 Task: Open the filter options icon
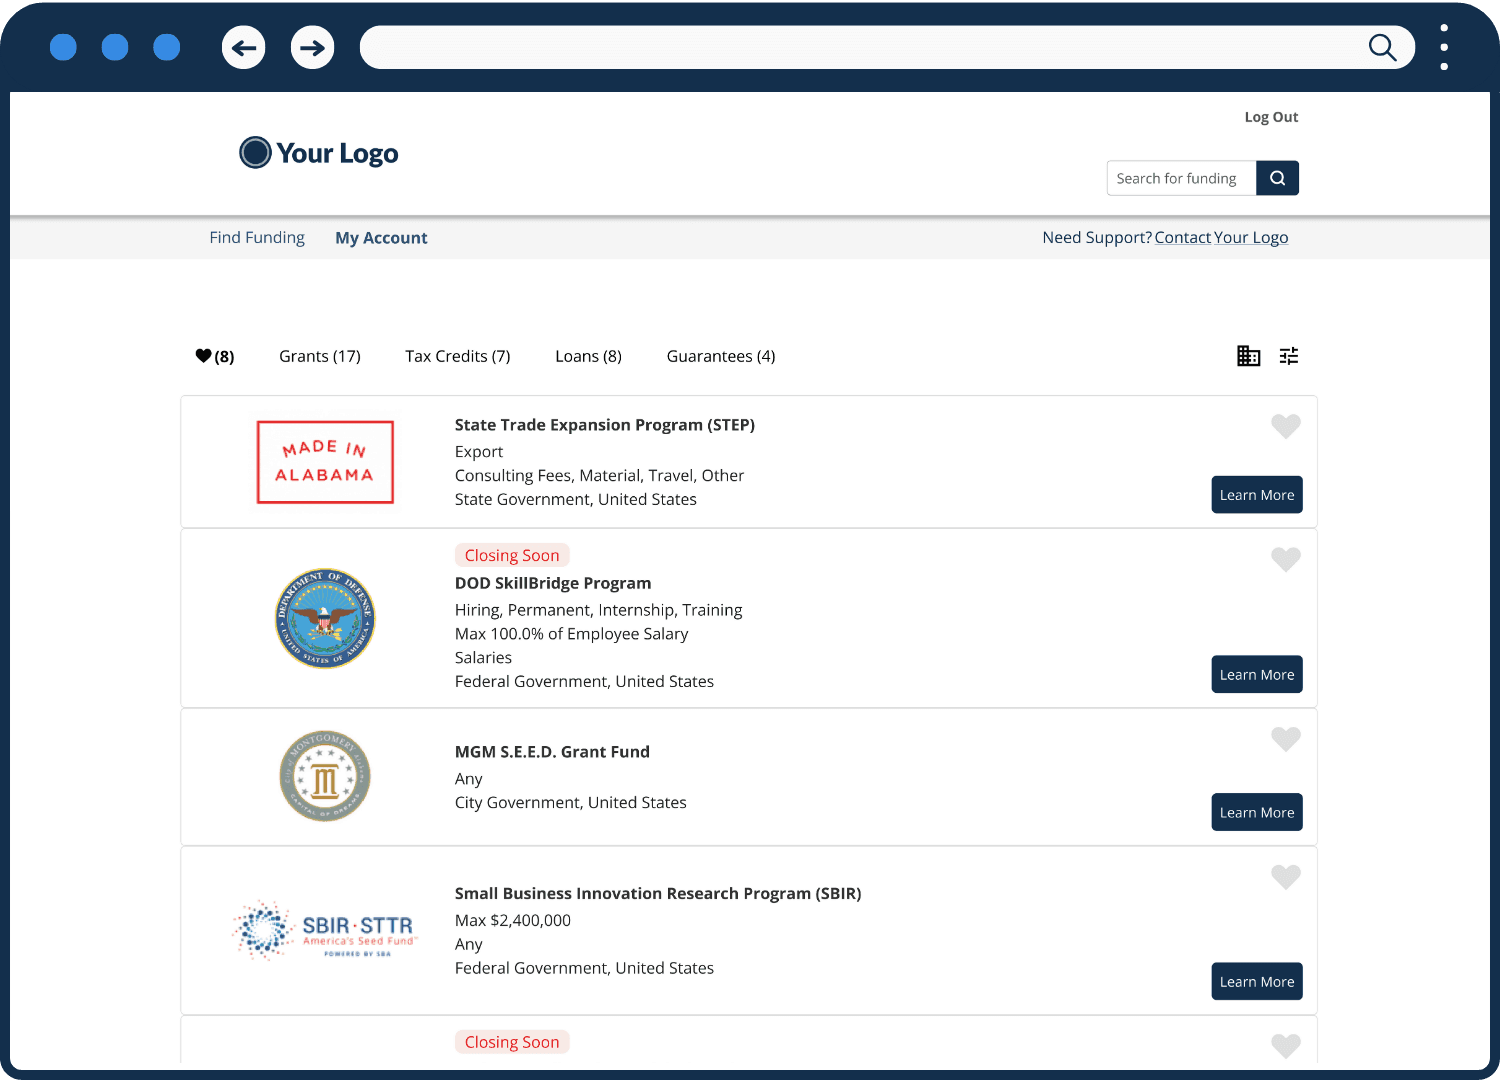(x=1288, y=356)
